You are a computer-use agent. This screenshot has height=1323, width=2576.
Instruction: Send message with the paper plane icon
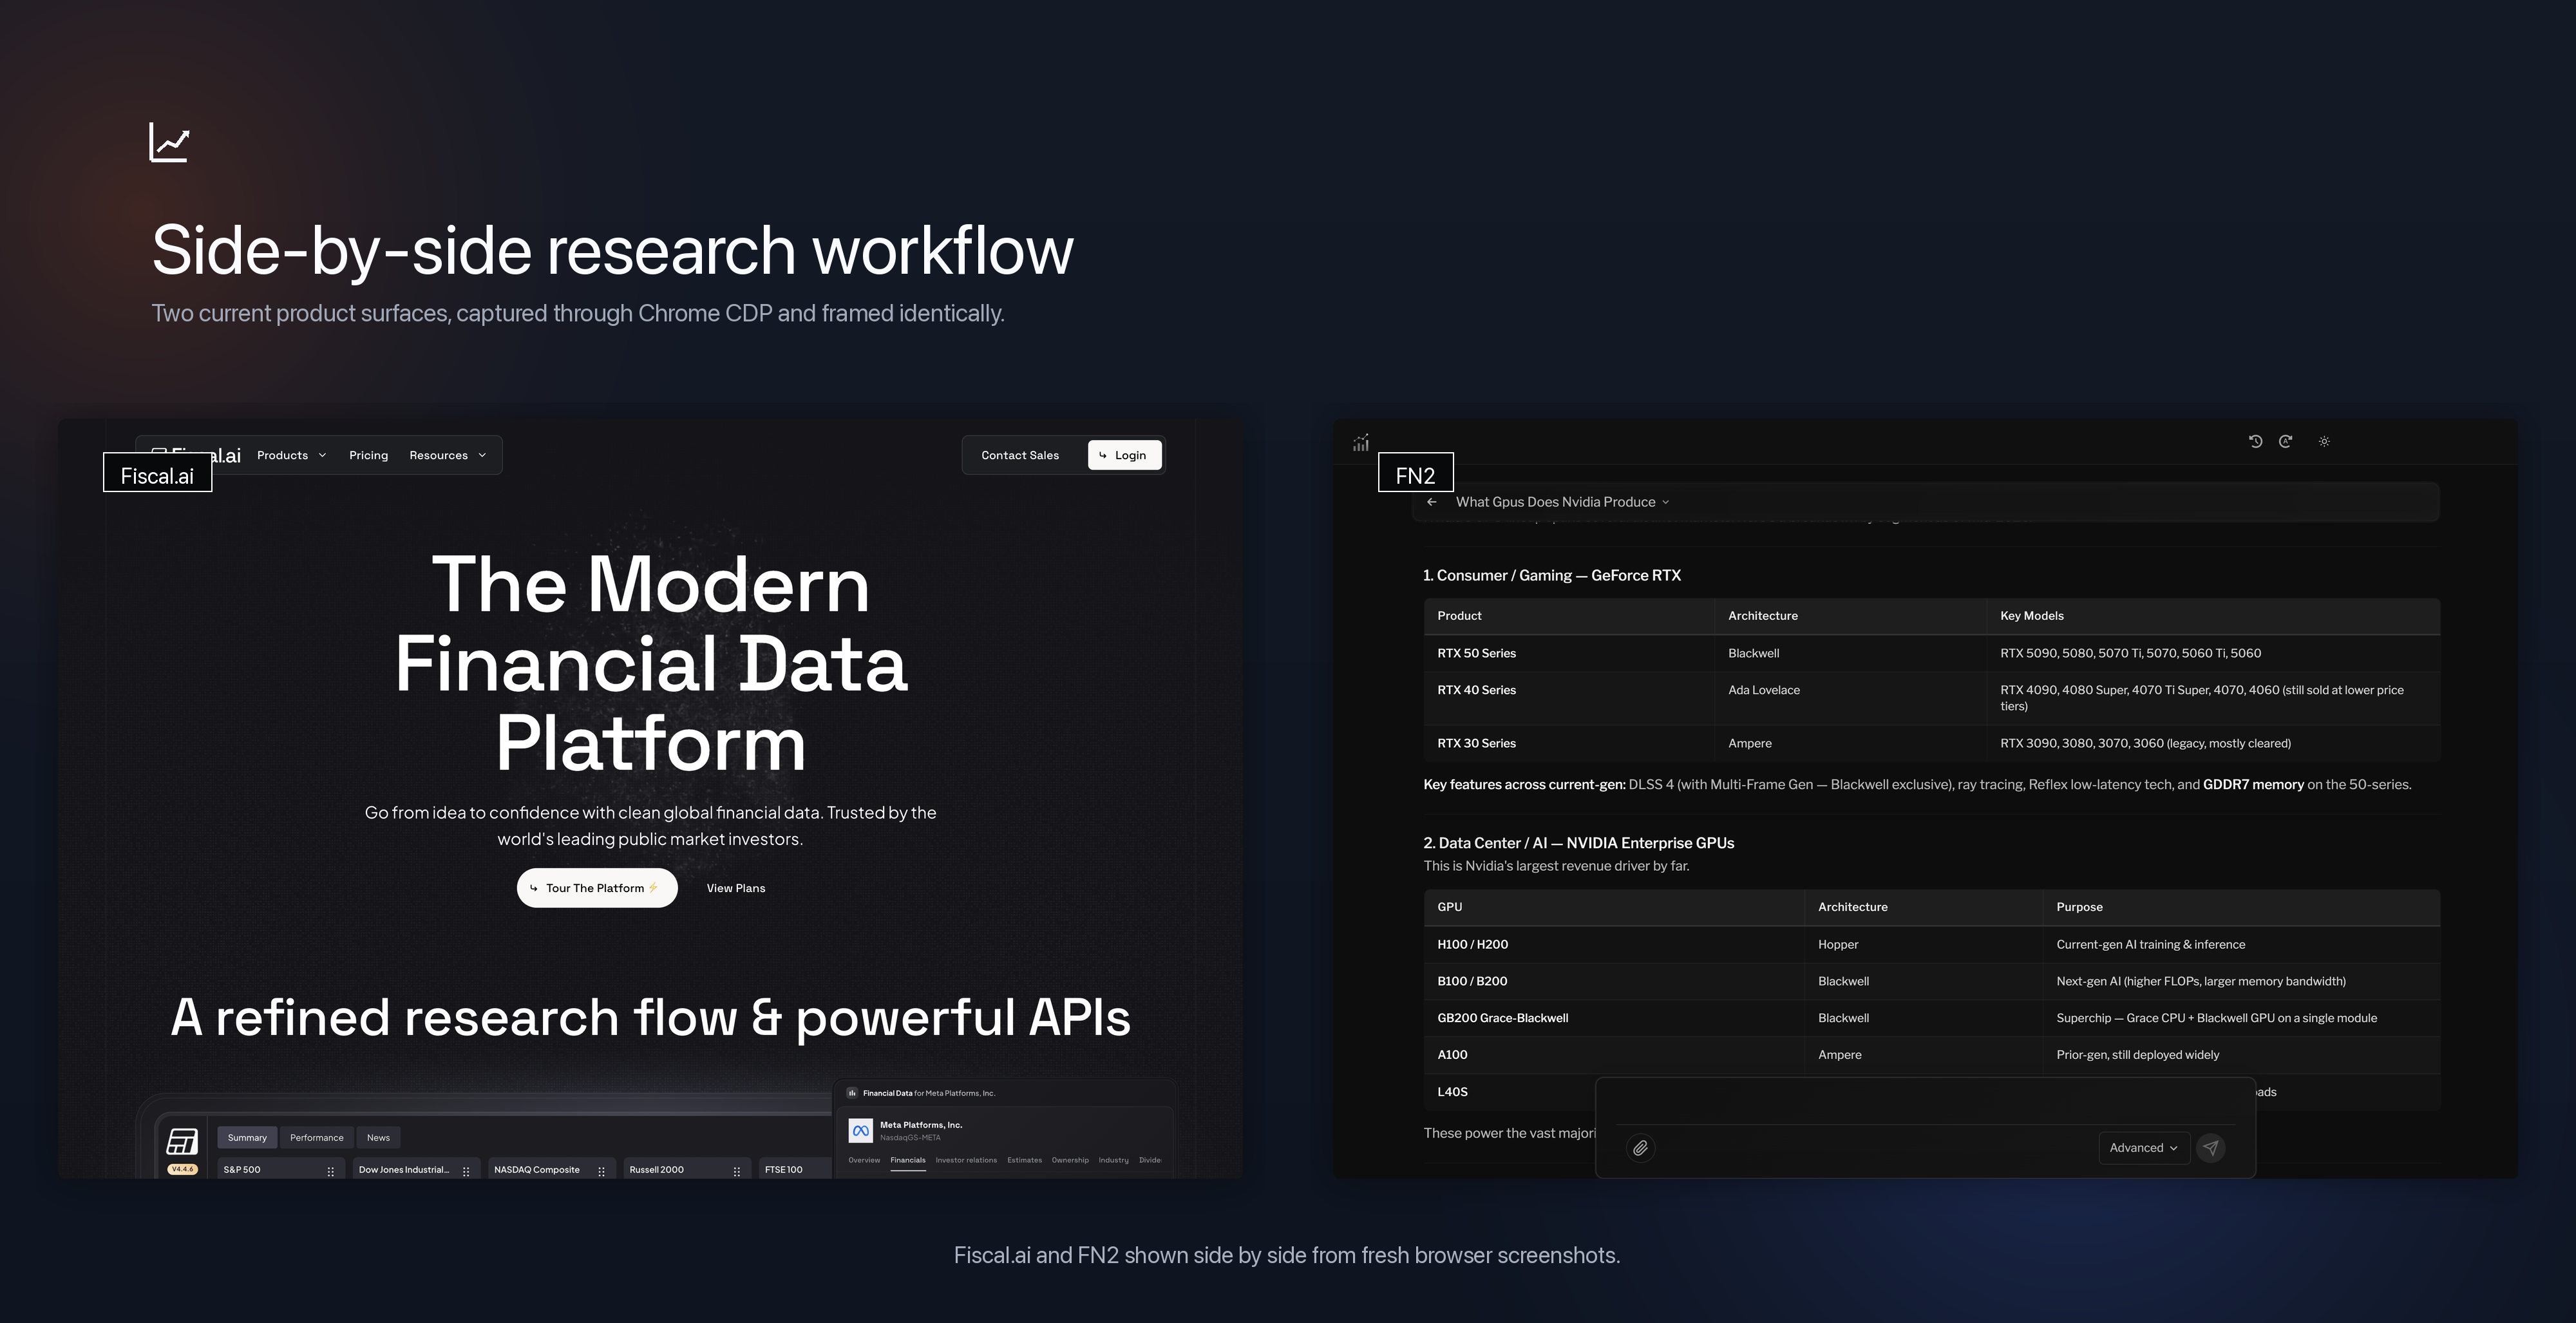tap(2211, 1148)
